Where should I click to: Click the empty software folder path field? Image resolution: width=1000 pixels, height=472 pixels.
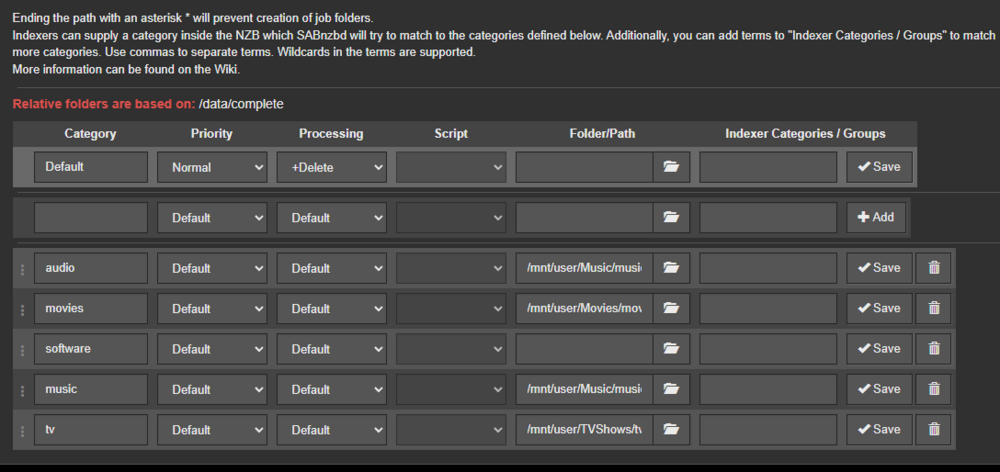point(584,349)
